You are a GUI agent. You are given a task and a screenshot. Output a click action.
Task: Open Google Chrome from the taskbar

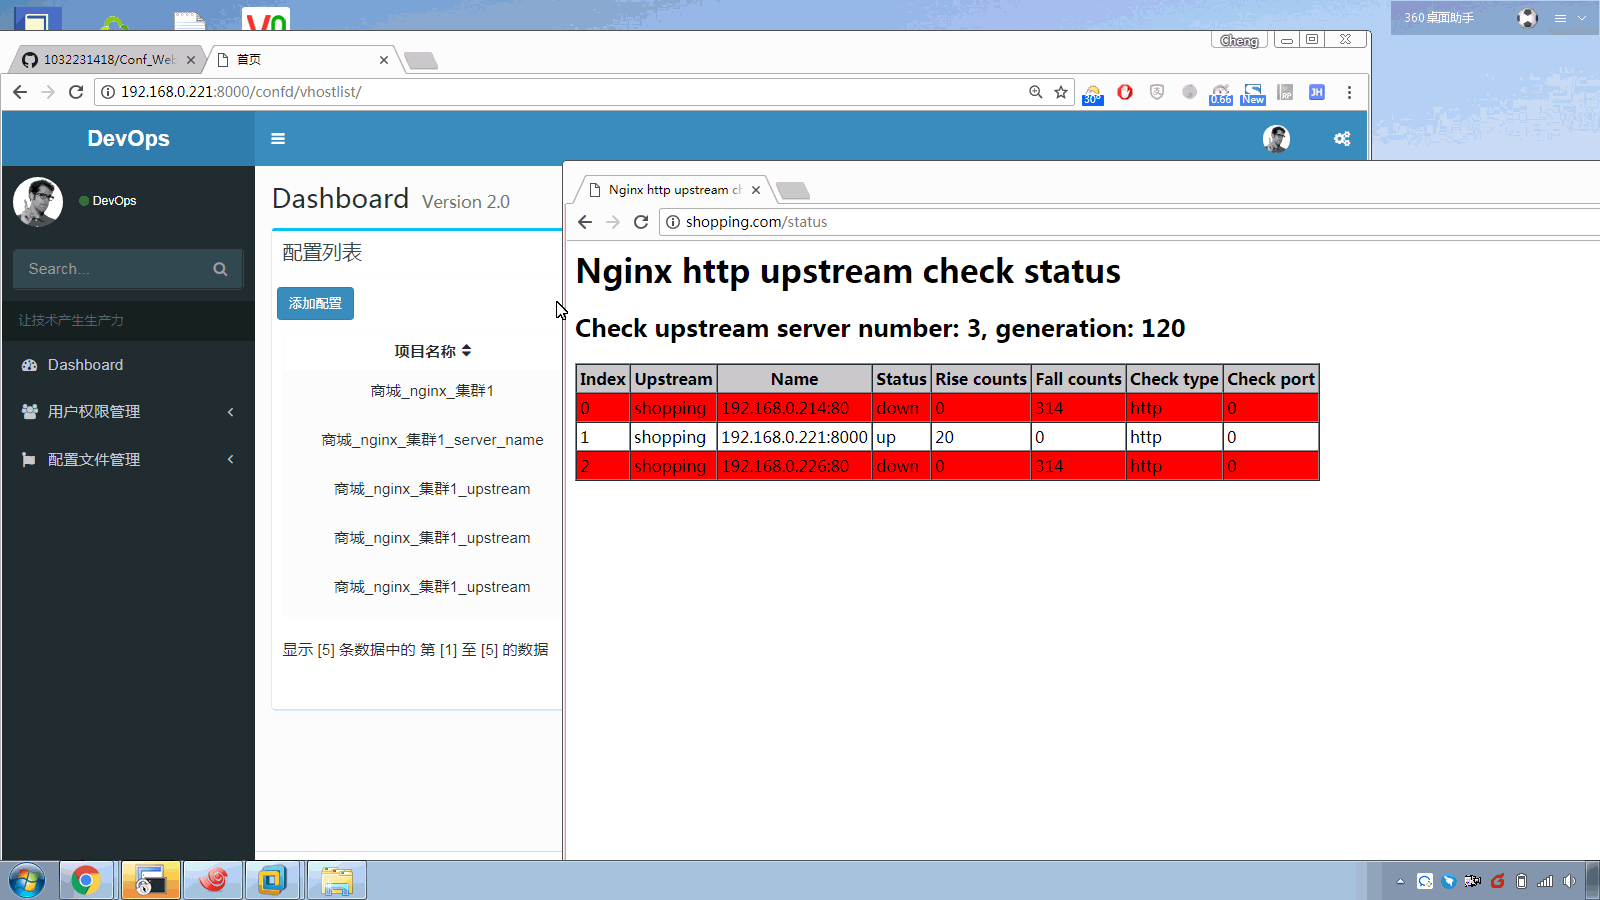pos(85,881)
